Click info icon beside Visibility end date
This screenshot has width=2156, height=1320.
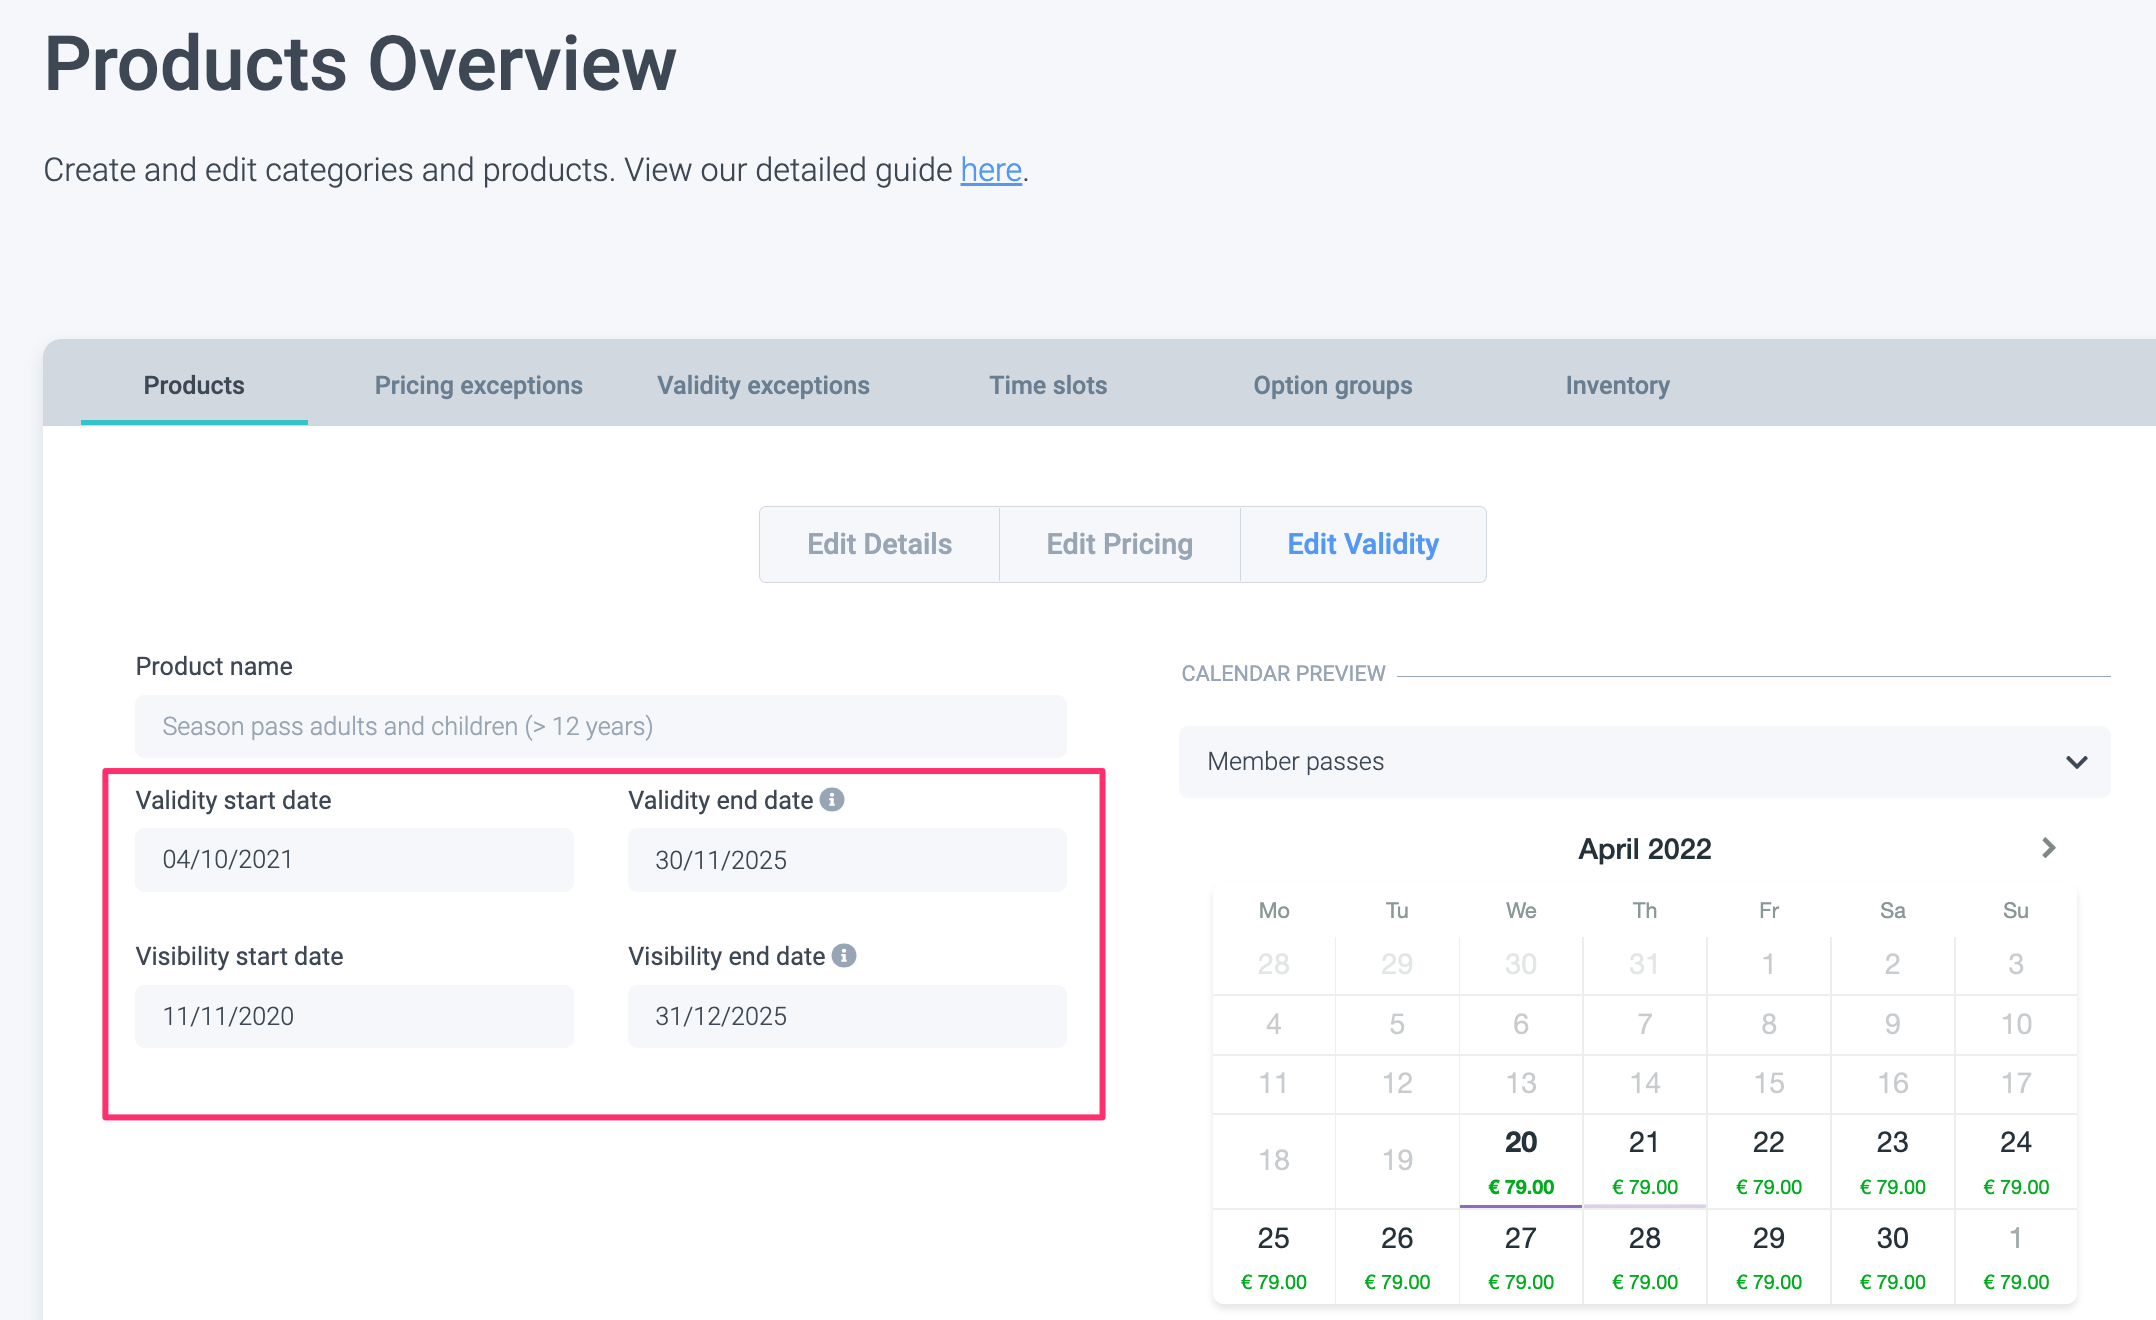[844, 955]
